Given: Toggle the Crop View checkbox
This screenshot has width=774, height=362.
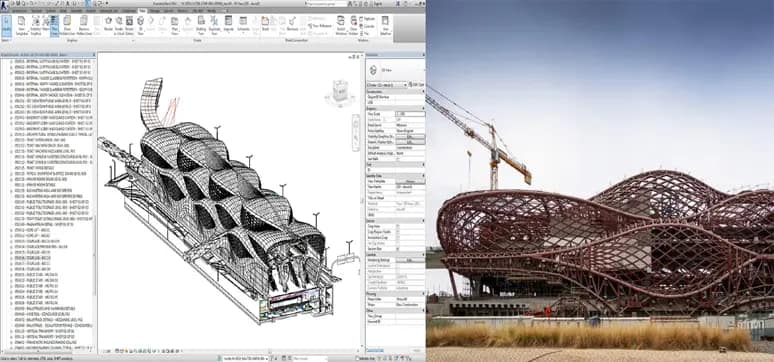Looking at the screenshot, I should 398,226.
